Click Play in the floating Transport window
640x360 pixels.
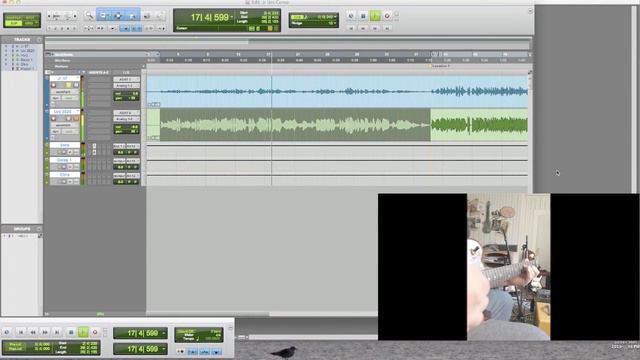pyautogui.click(x=83, y=332)
